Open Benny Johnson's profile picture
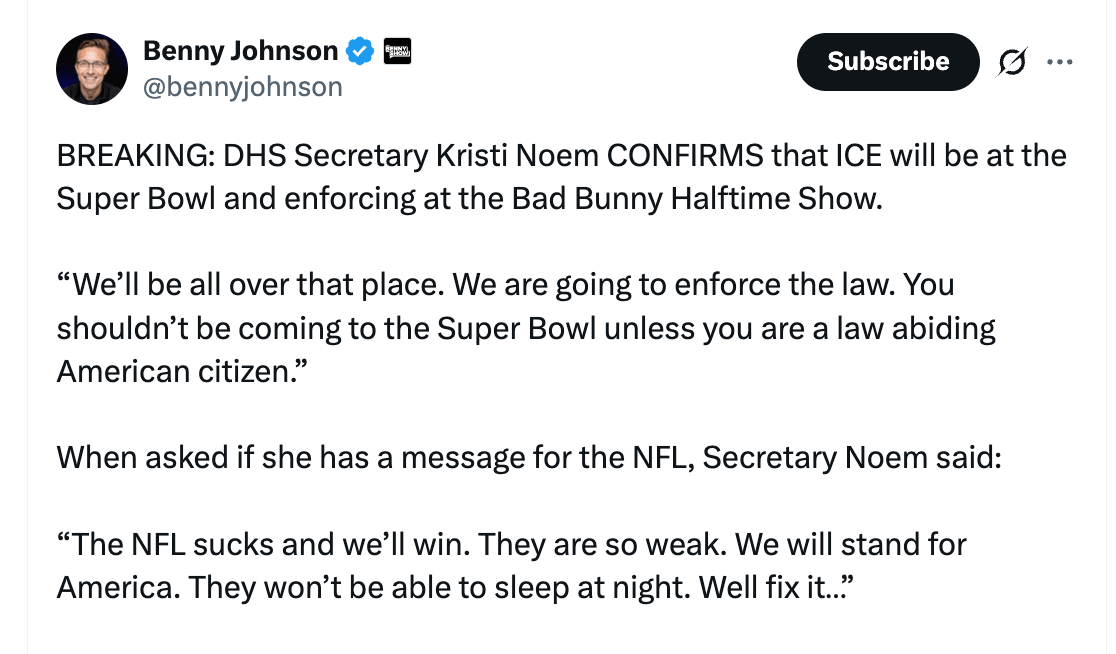Screen dimensions: 1116x654 pyautogui.click(x=92, y=69)
